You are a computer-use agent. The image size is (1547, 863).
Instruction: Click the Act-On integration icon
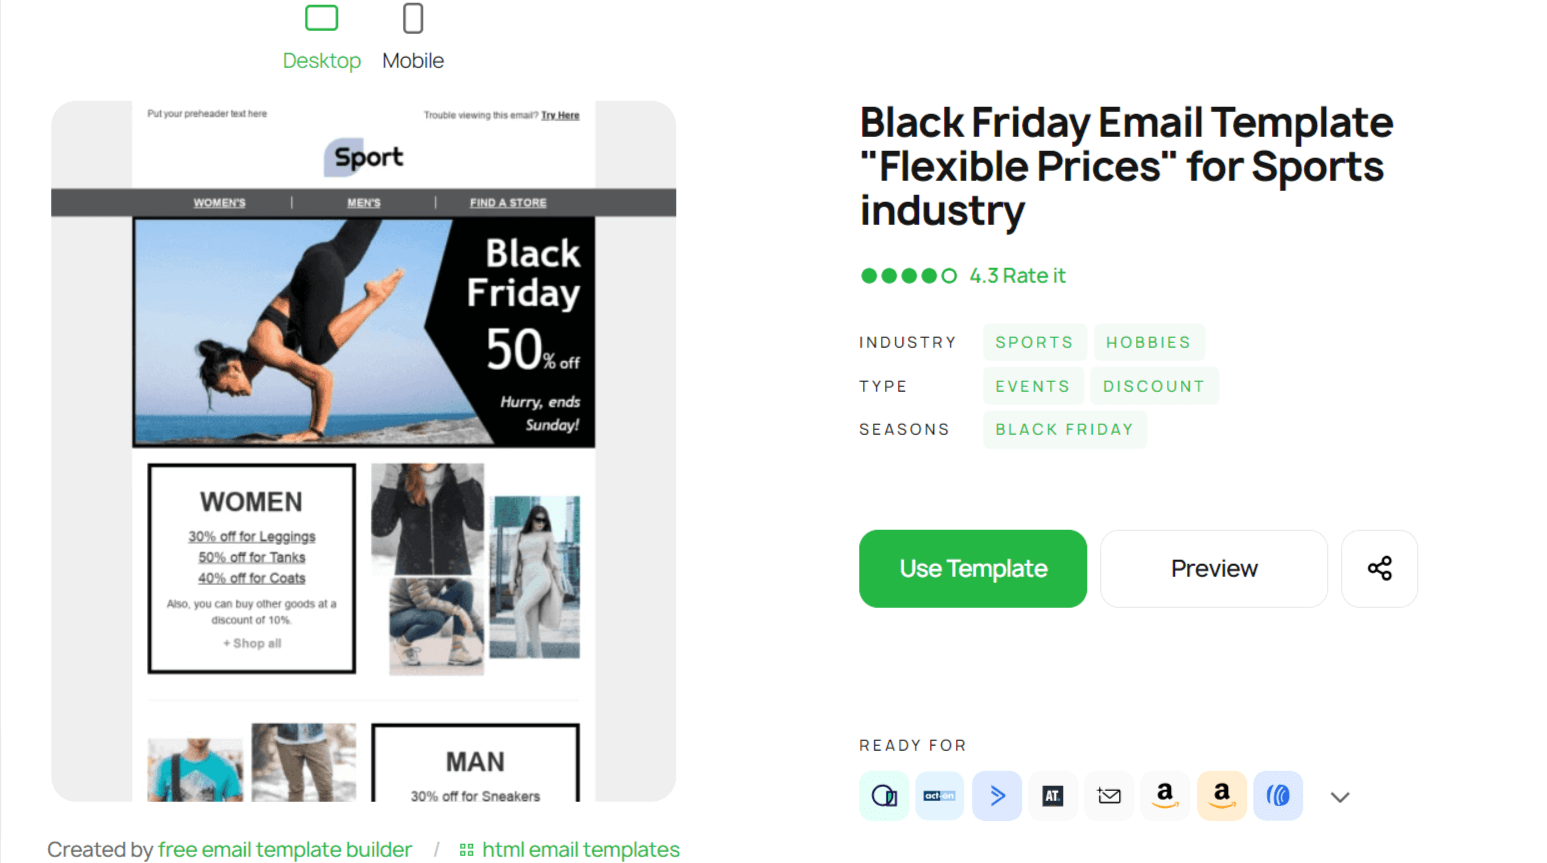pyautogui.click(x=939, y=796)
